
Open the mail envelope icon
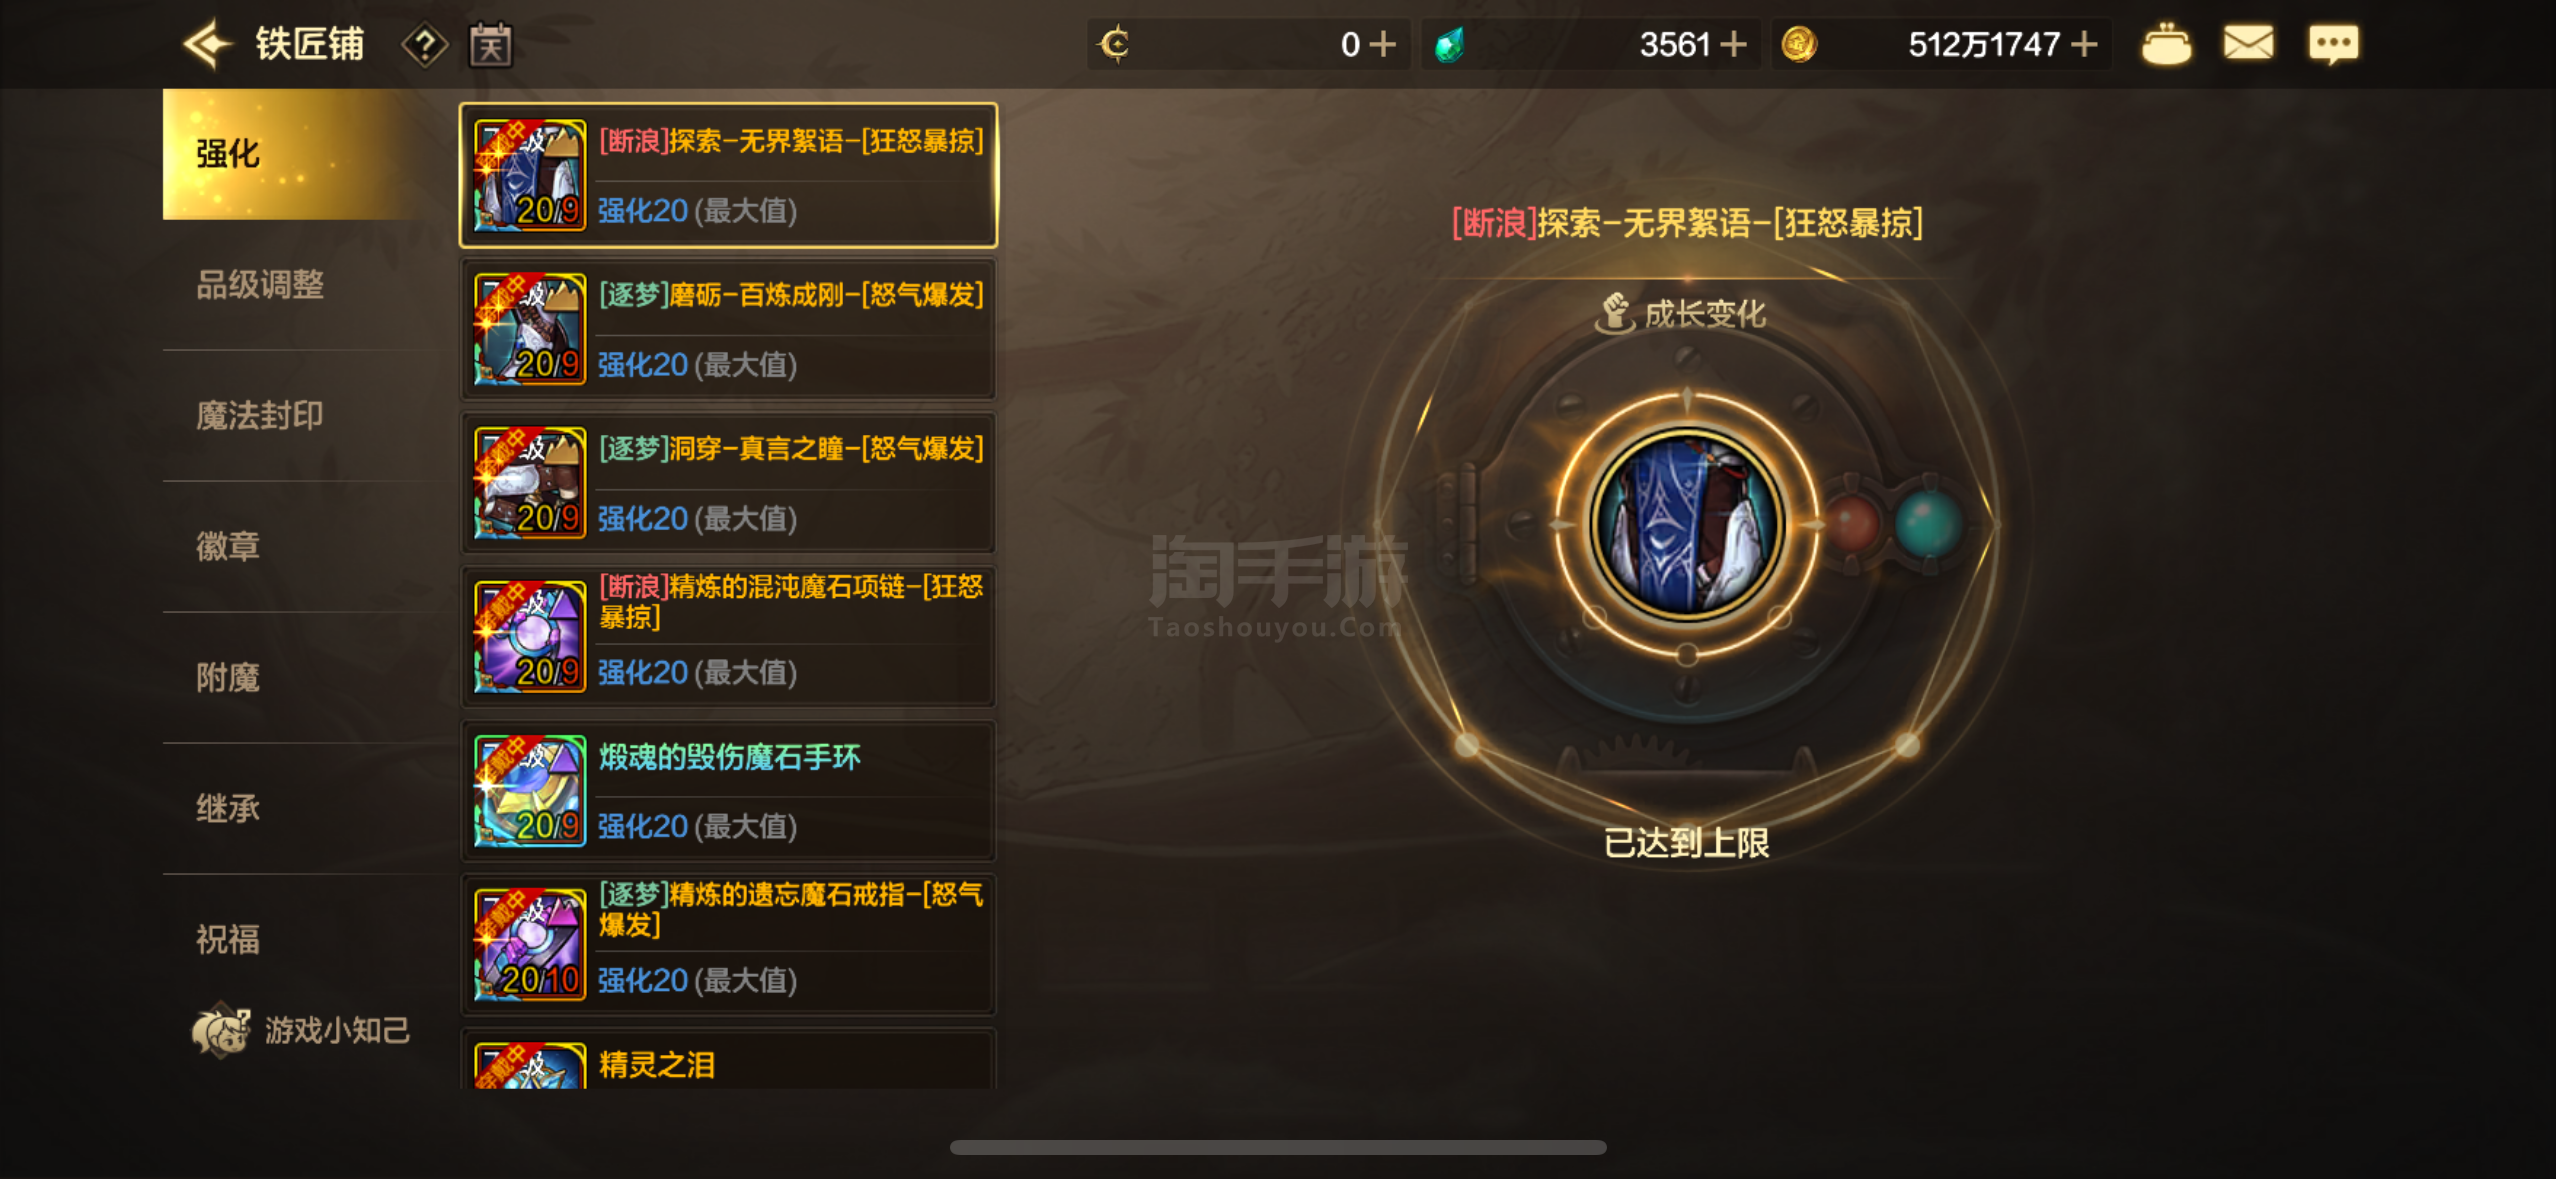(x=2248, y=44)
